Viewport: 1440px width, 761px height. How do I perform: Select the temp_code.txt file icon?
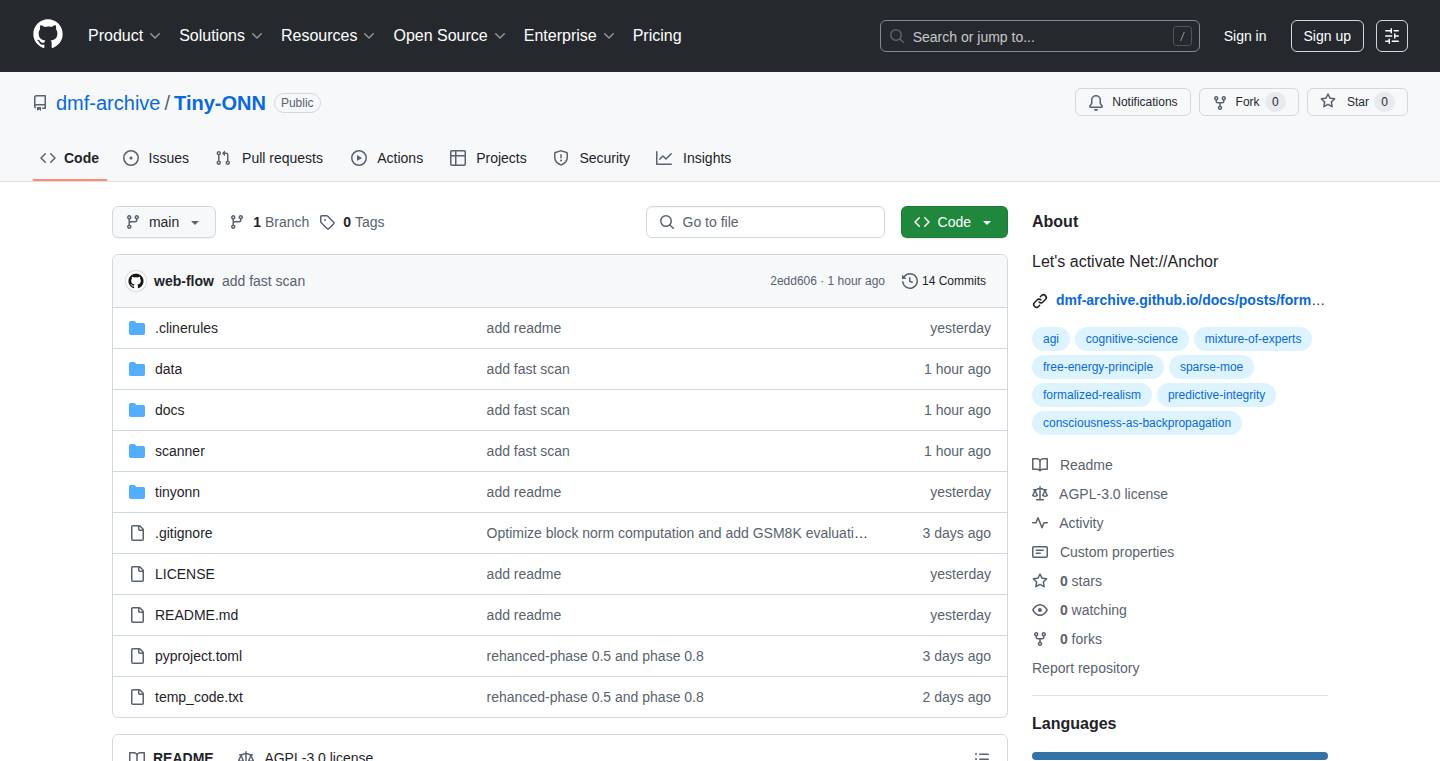(137, 697)
